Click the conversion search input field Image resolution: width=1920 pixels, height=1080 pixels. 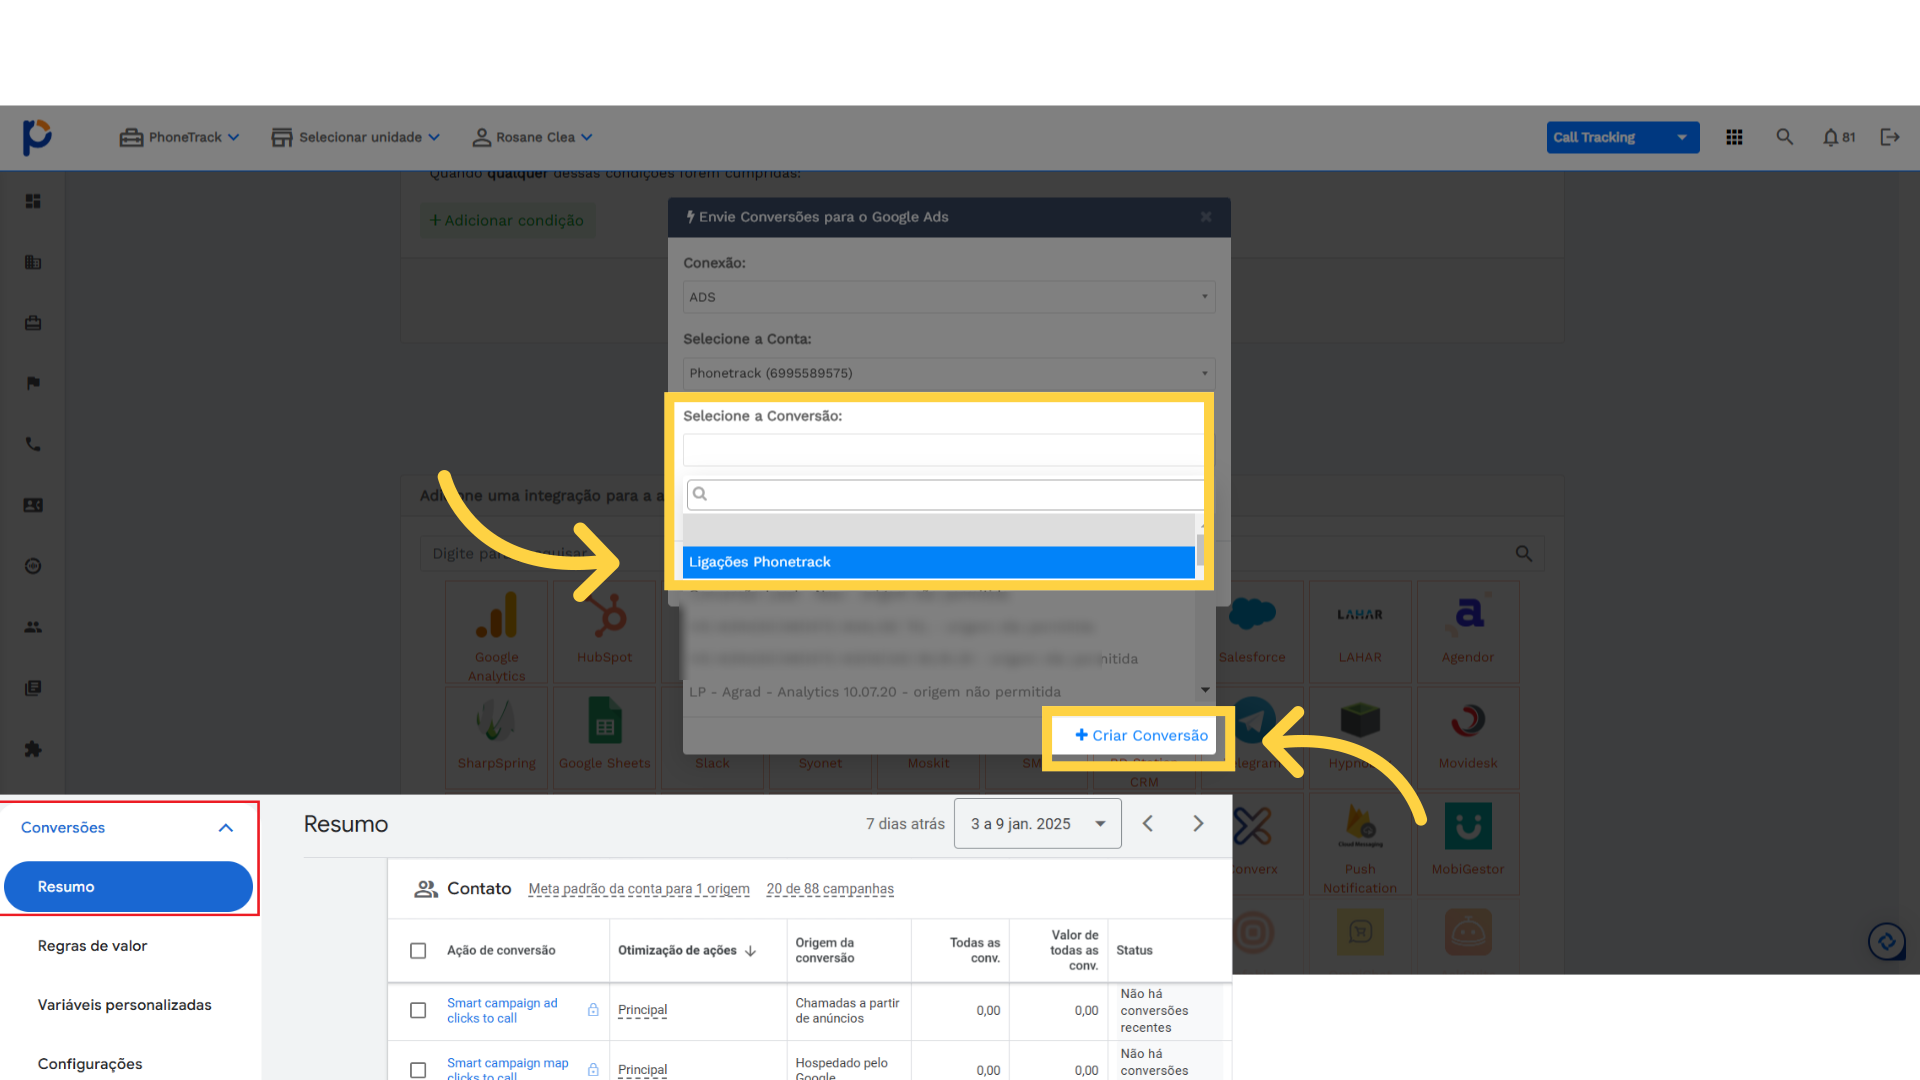point(945,494)
